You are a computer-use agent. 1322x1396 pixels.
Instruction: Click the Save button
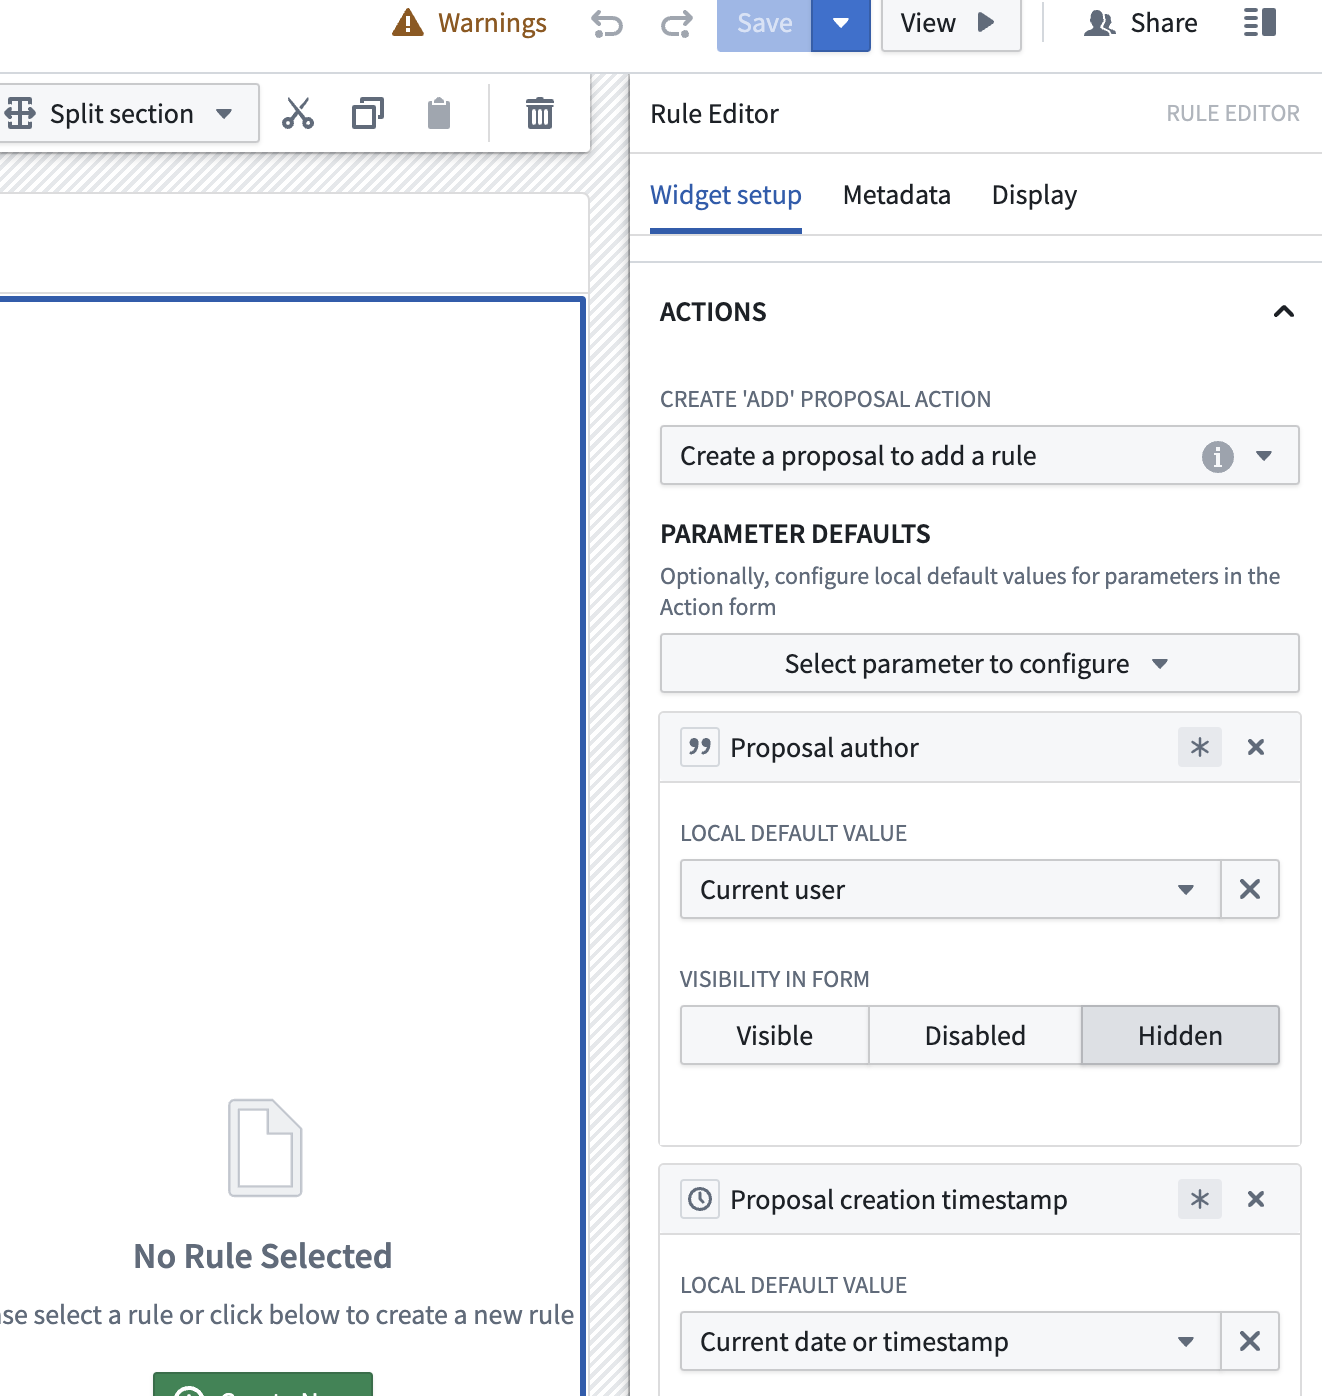click(764, 23)
